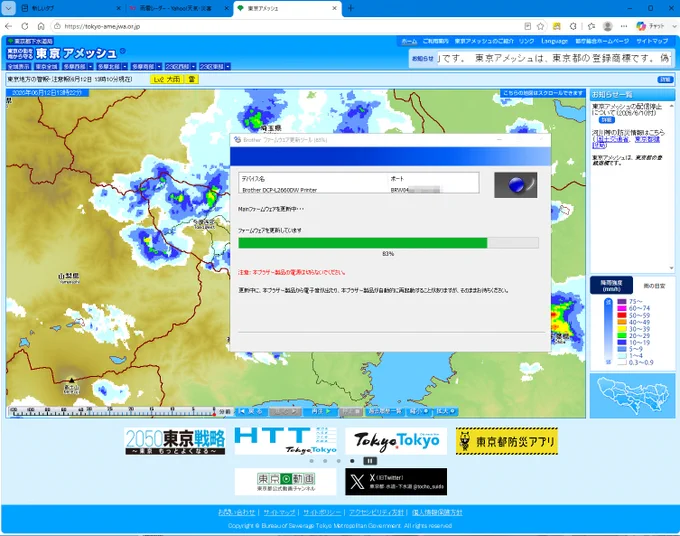Expand the 23区東部 area dropdown arrow
The image size is (680, 536).
[228, 66]
